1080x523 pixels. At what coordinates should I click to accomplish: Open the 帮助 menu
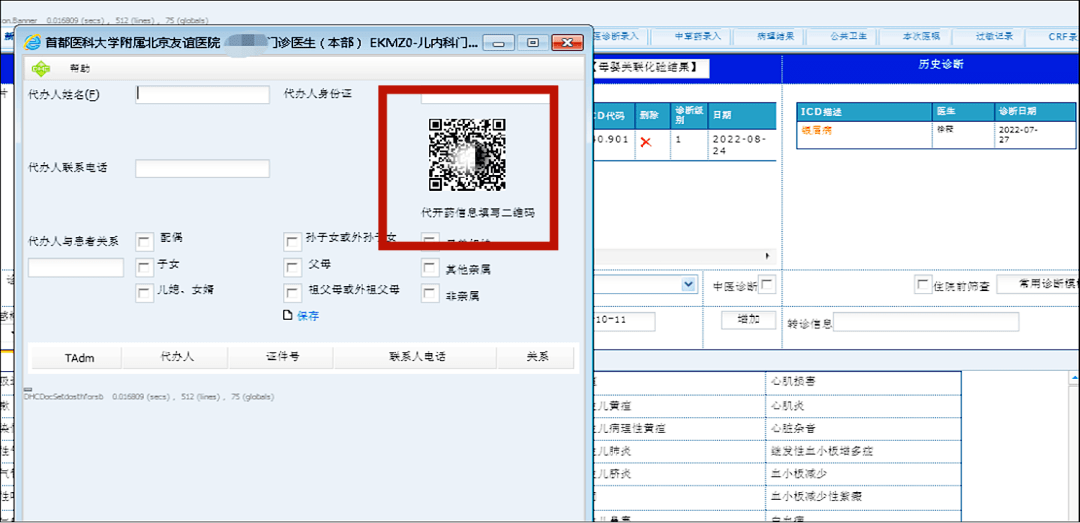click(79, 68)
